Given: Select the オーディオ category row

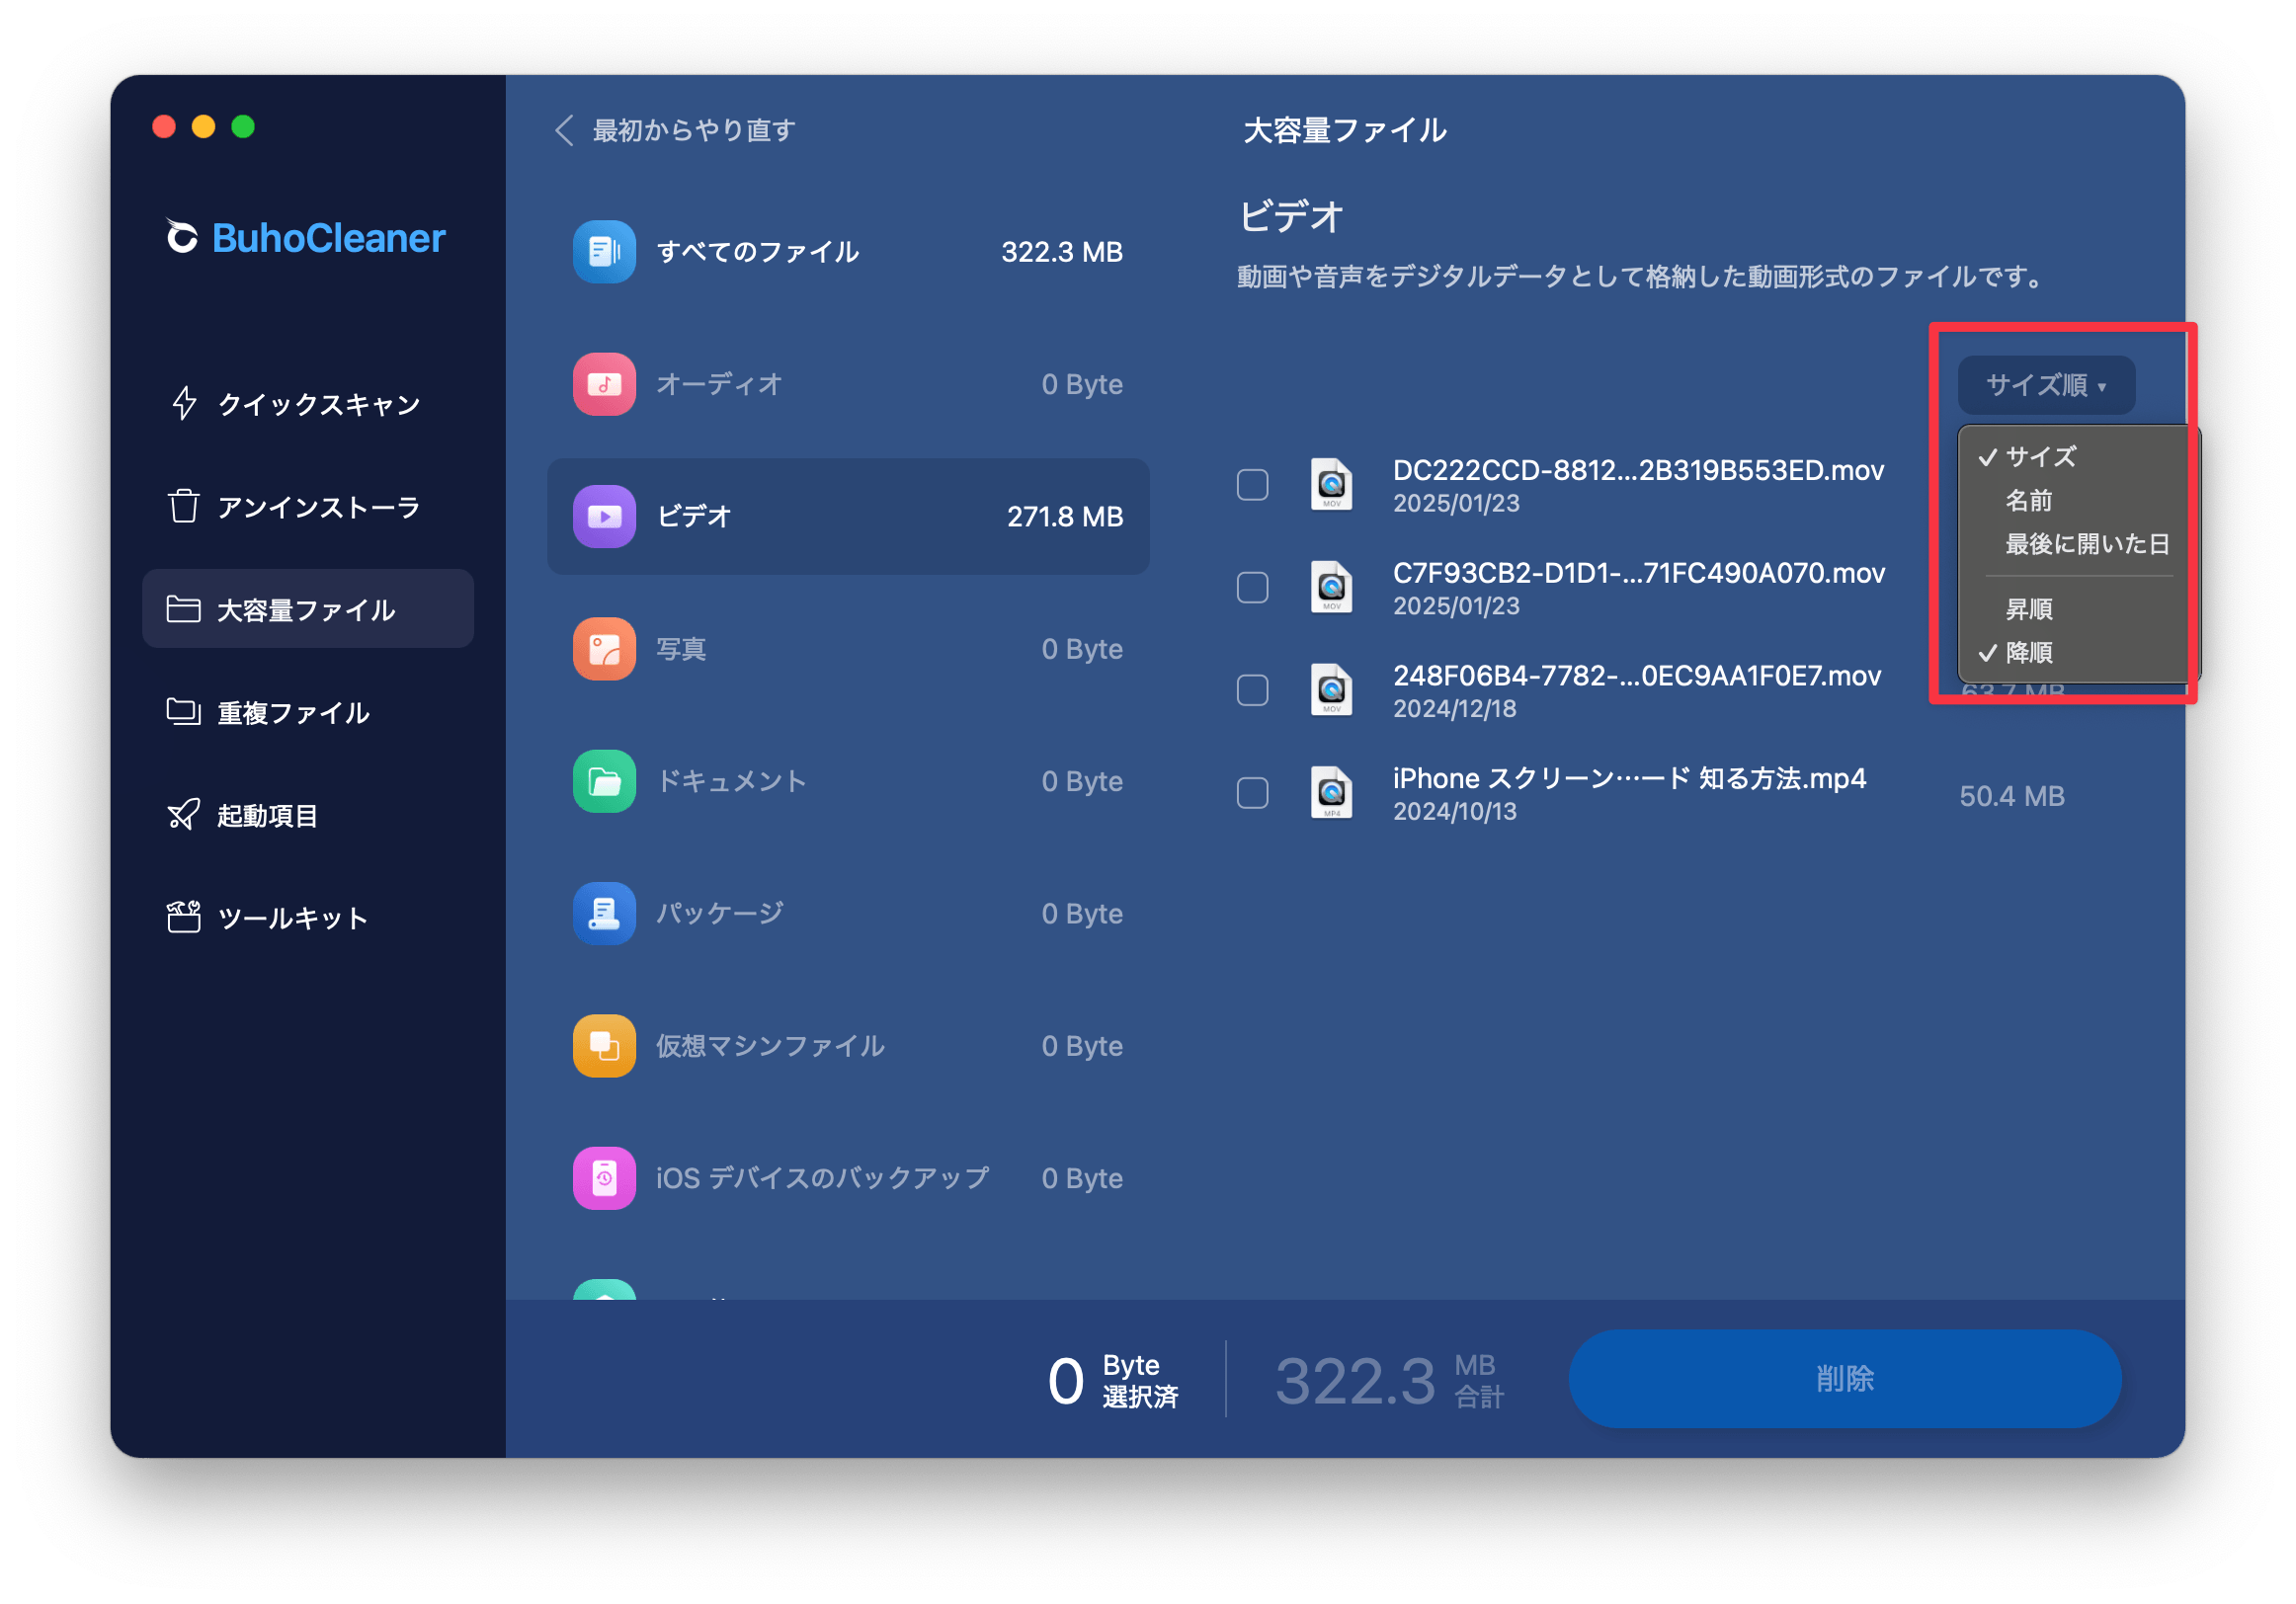Looking at the screenshot, I should point(848,384).
